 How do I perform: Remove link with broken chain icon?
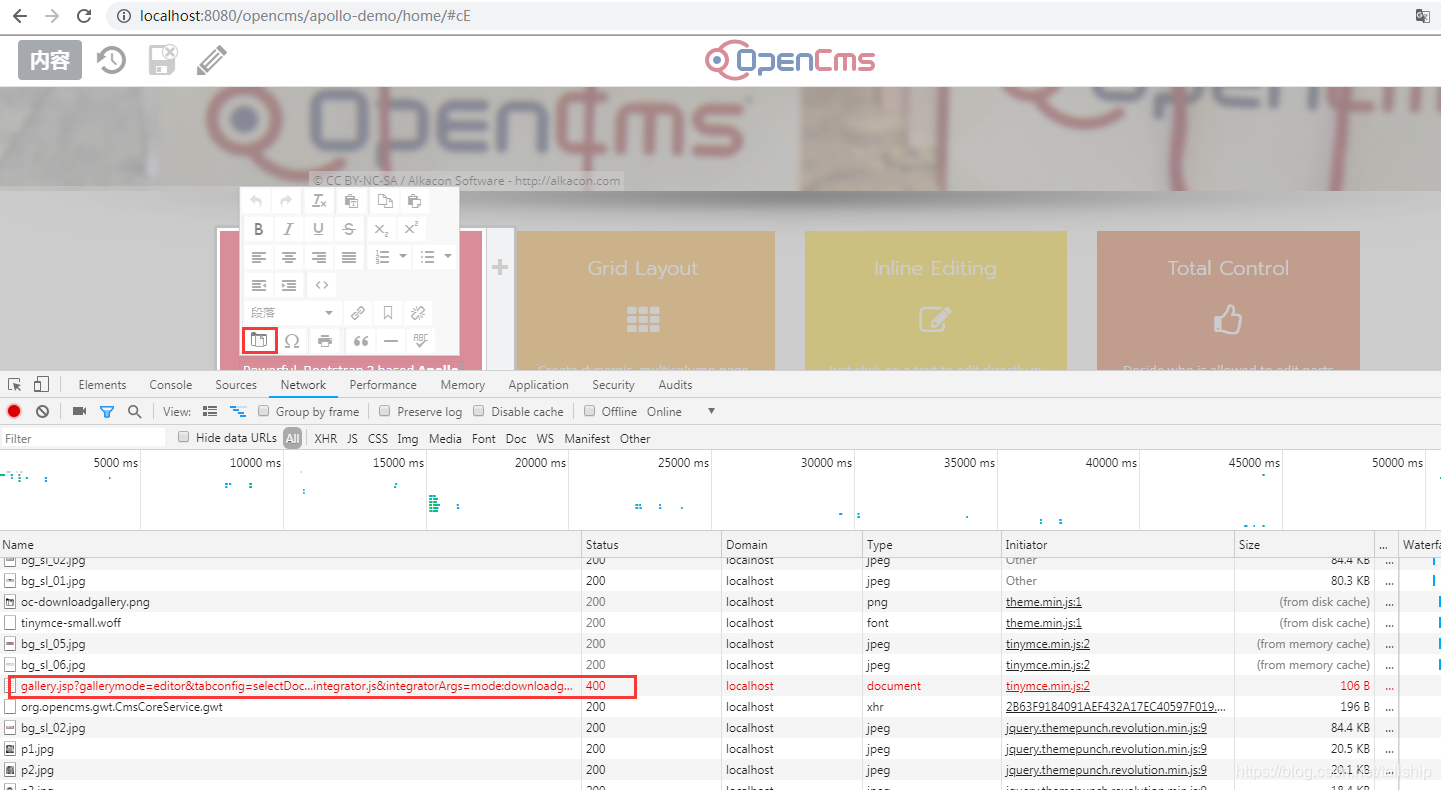tap(419, 313)
